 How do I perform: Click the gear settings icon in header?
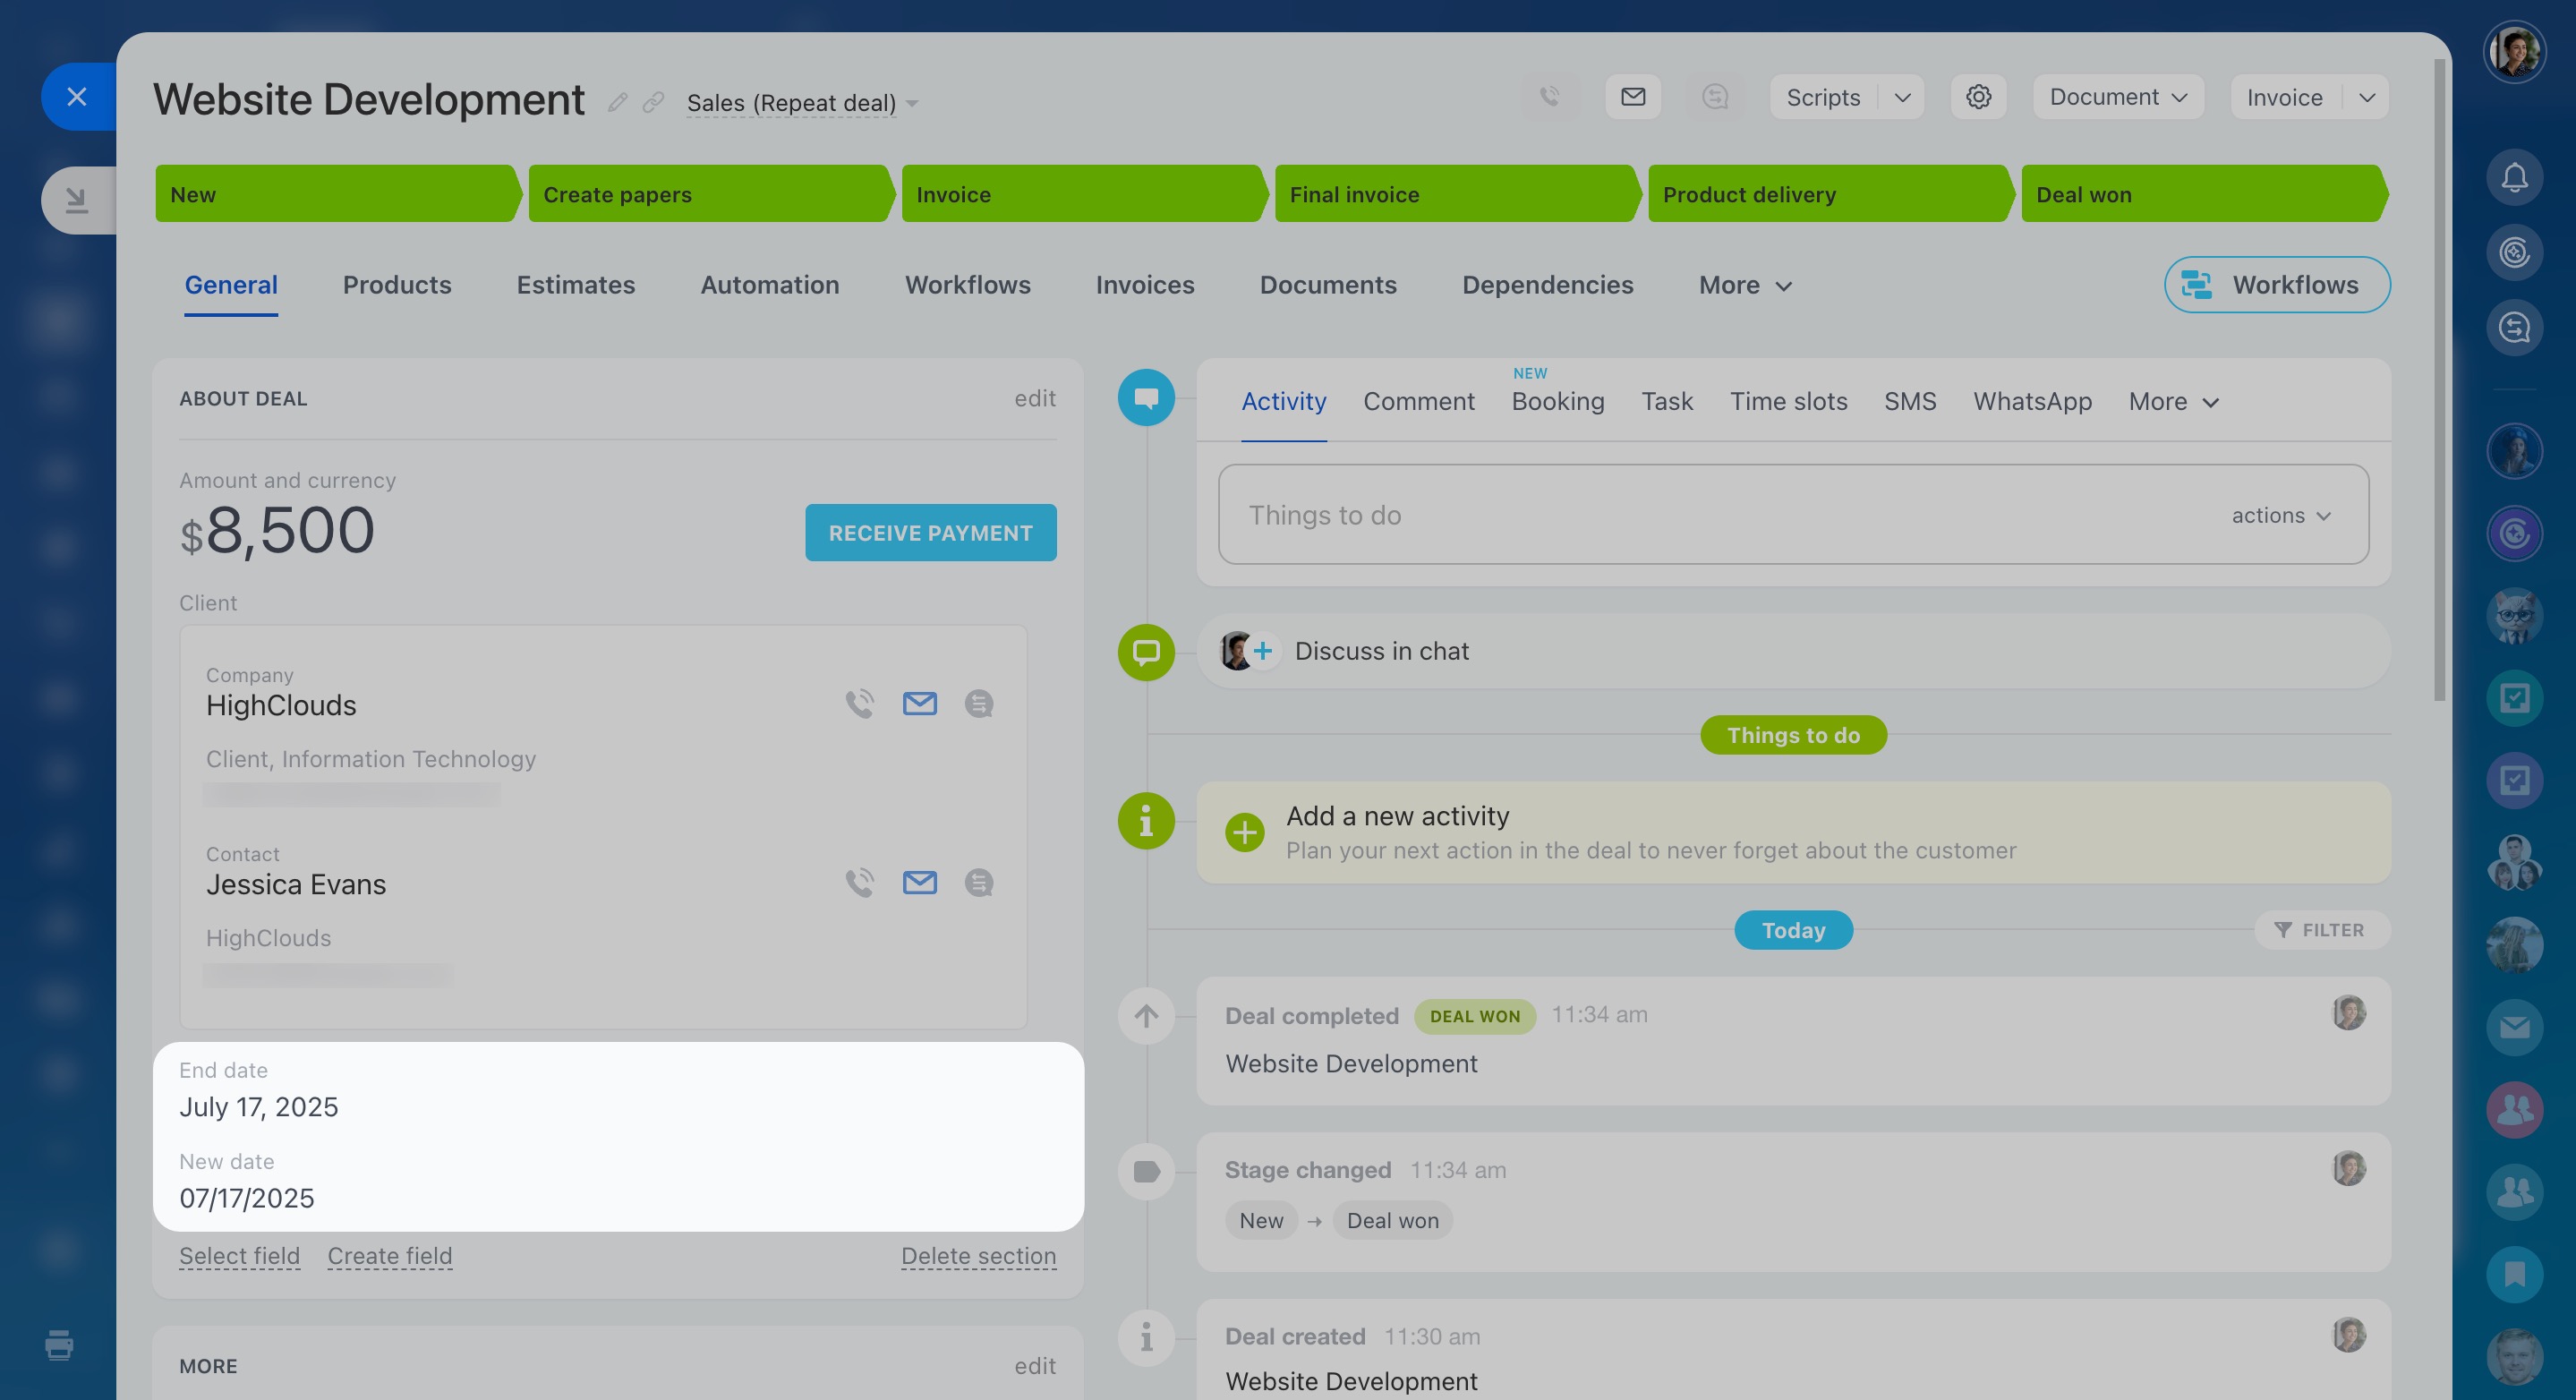pyautogui.click(x=1978, y=97)
